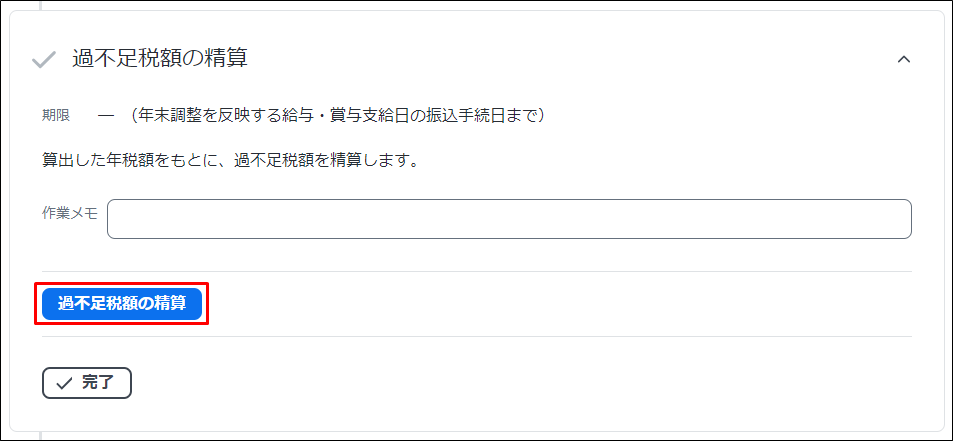The width and height of the screenshot is (953, 441).
Task: Click the 作業メモ label
Action: click(x=70, y=213)
